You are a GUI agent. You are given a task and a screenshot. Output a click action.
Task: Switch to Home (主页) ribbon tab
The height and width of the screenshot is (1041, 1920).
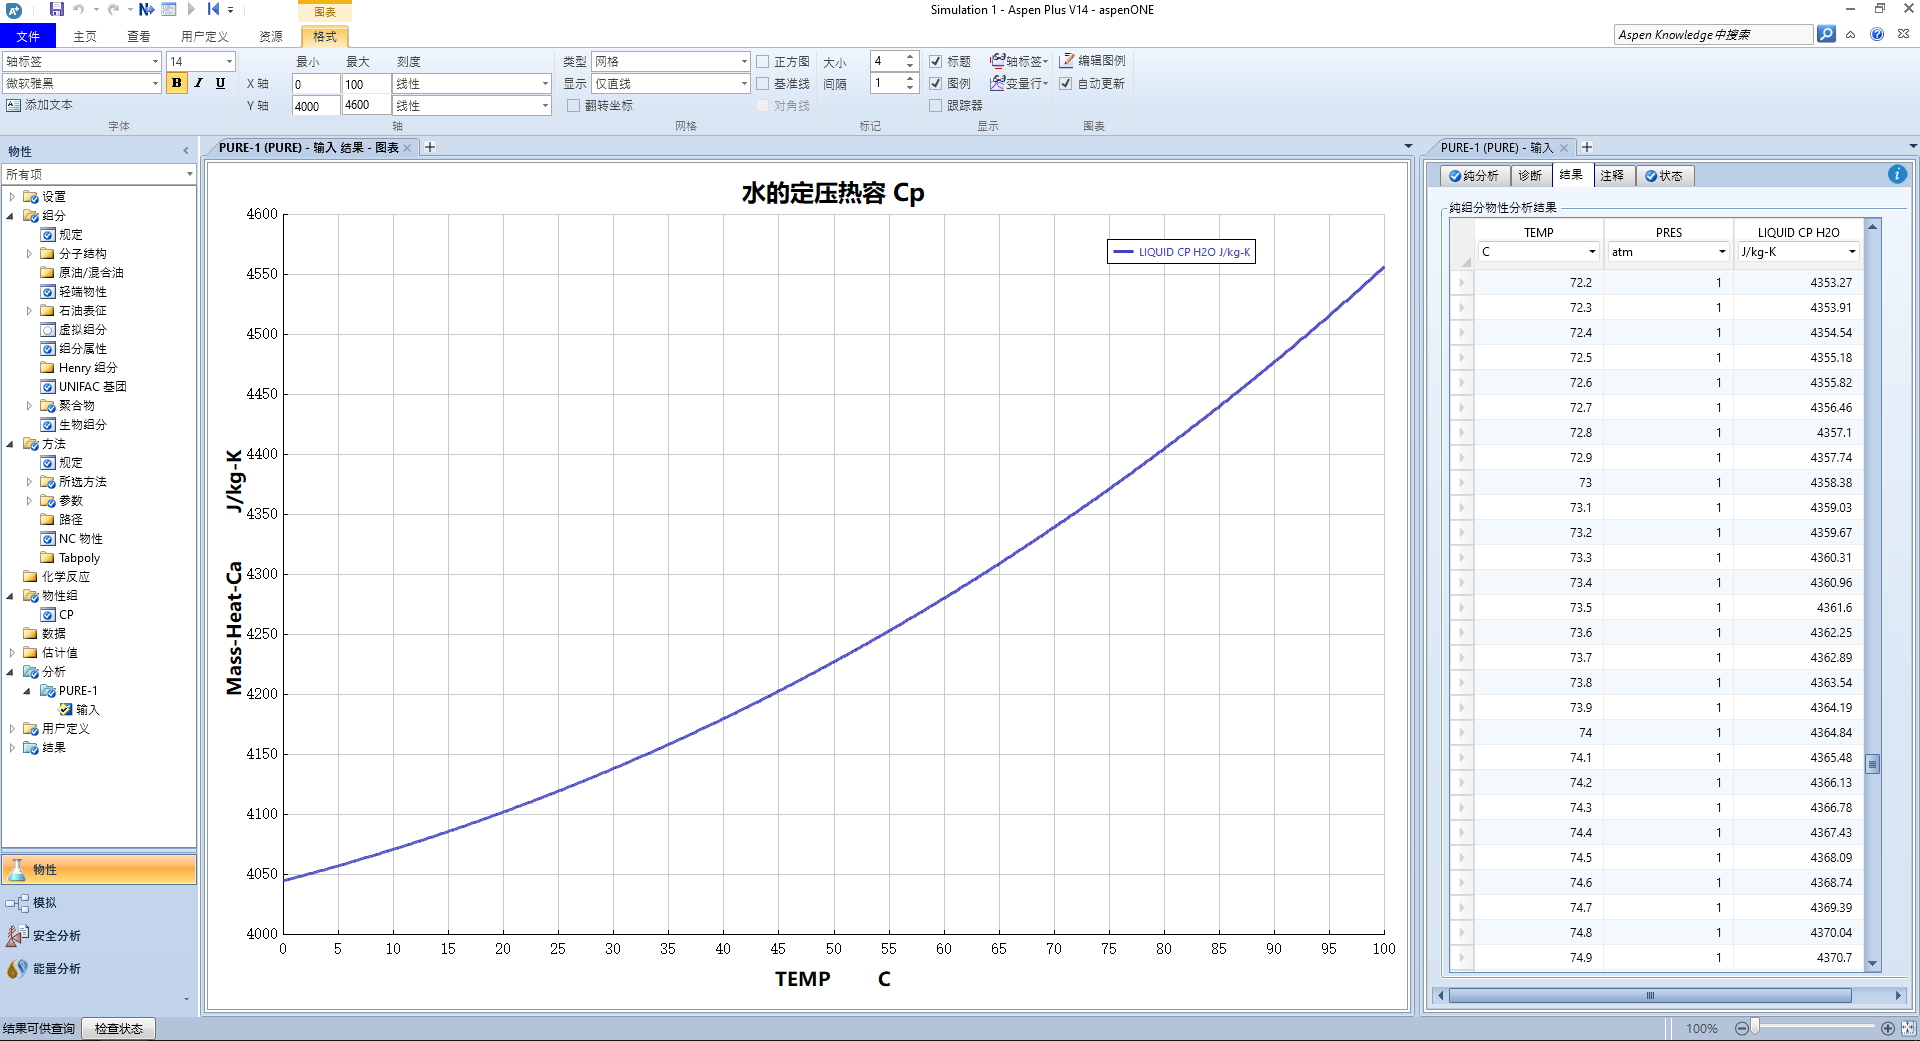click(85, 36)
